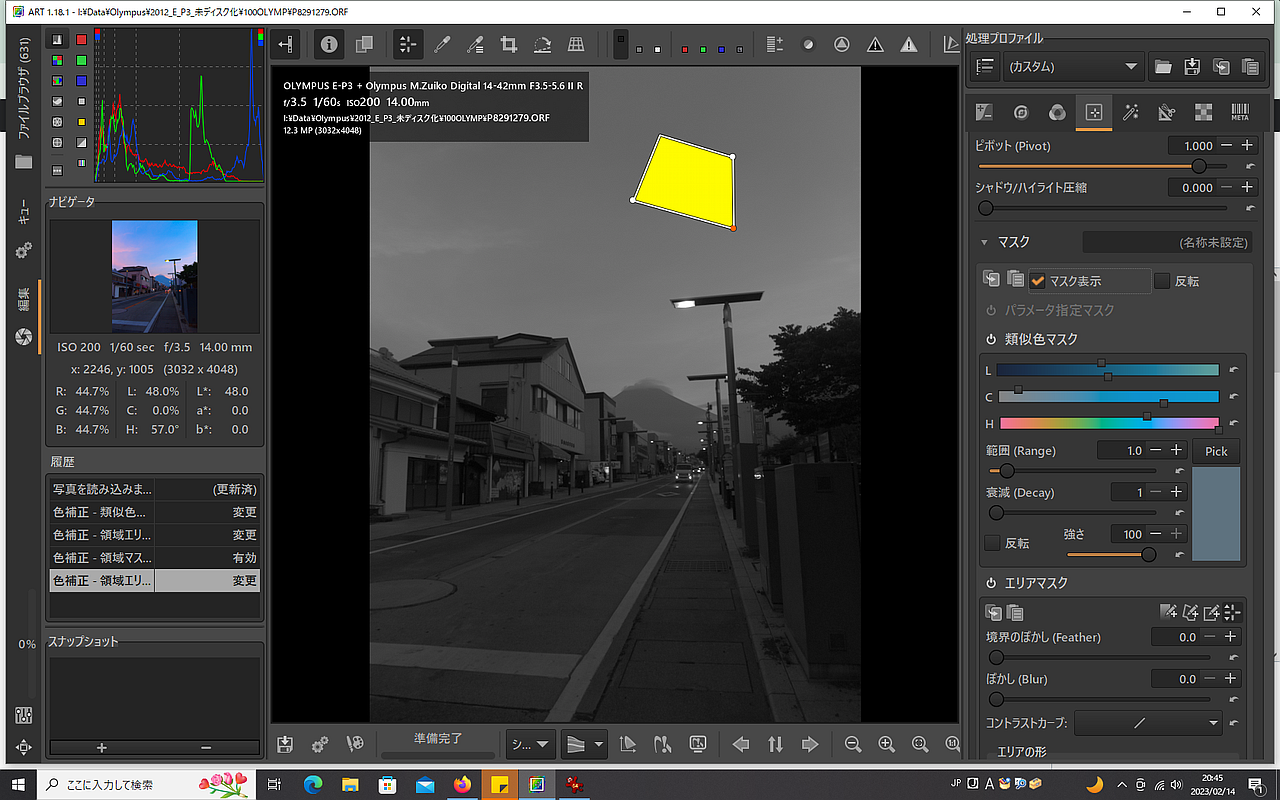
Task: Click the Pick button
Action: pos(1216,451)
